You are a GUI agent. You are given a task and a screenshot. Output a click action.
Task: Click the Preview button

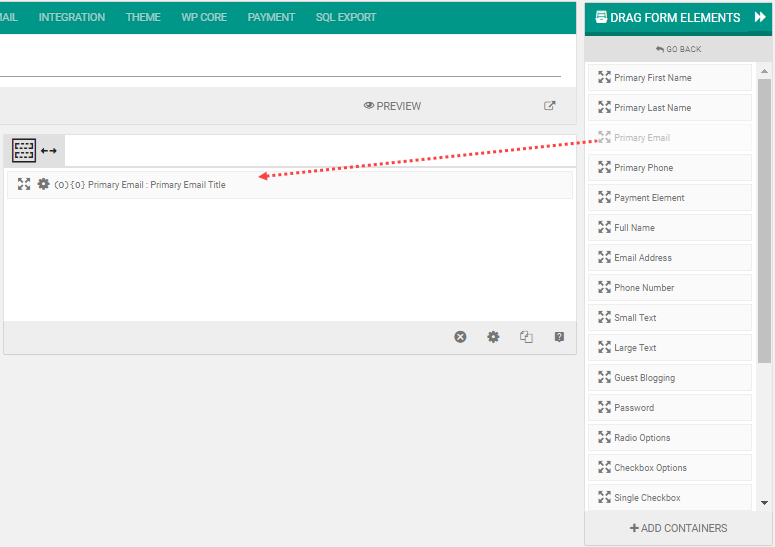click(x=392, y=106)
